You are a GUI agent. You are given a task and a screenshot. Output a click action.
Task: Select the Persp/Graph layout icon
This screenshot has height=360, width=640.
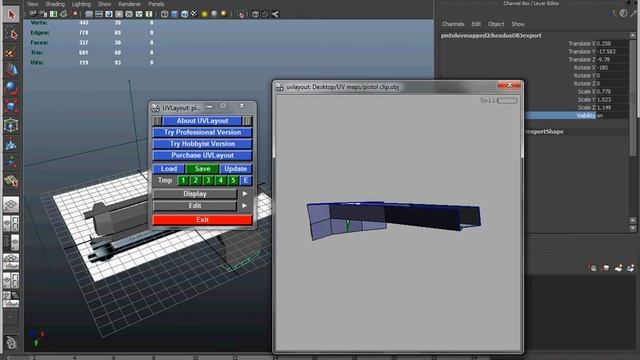tap(11, 261)
